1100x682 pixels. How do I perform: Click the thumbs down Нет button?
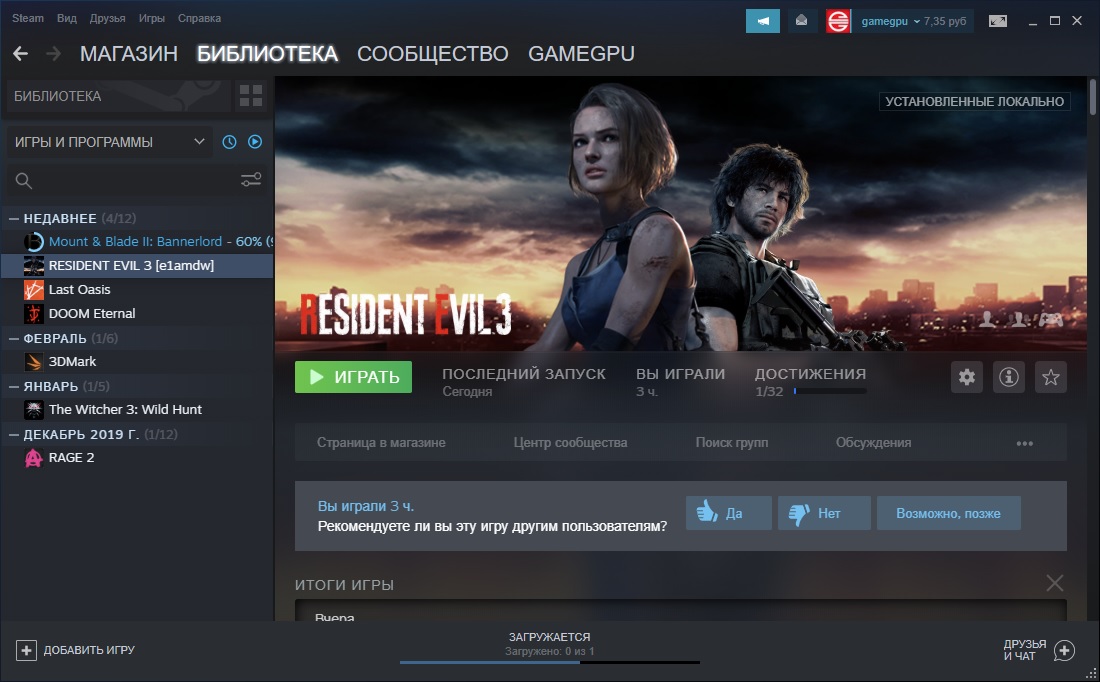(x=824, y=513)
